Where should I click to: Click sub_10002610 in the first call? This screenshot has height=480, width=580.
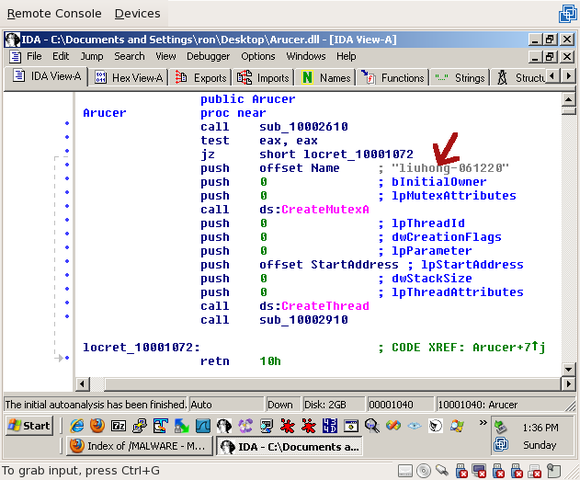click(x=303, y=127)
